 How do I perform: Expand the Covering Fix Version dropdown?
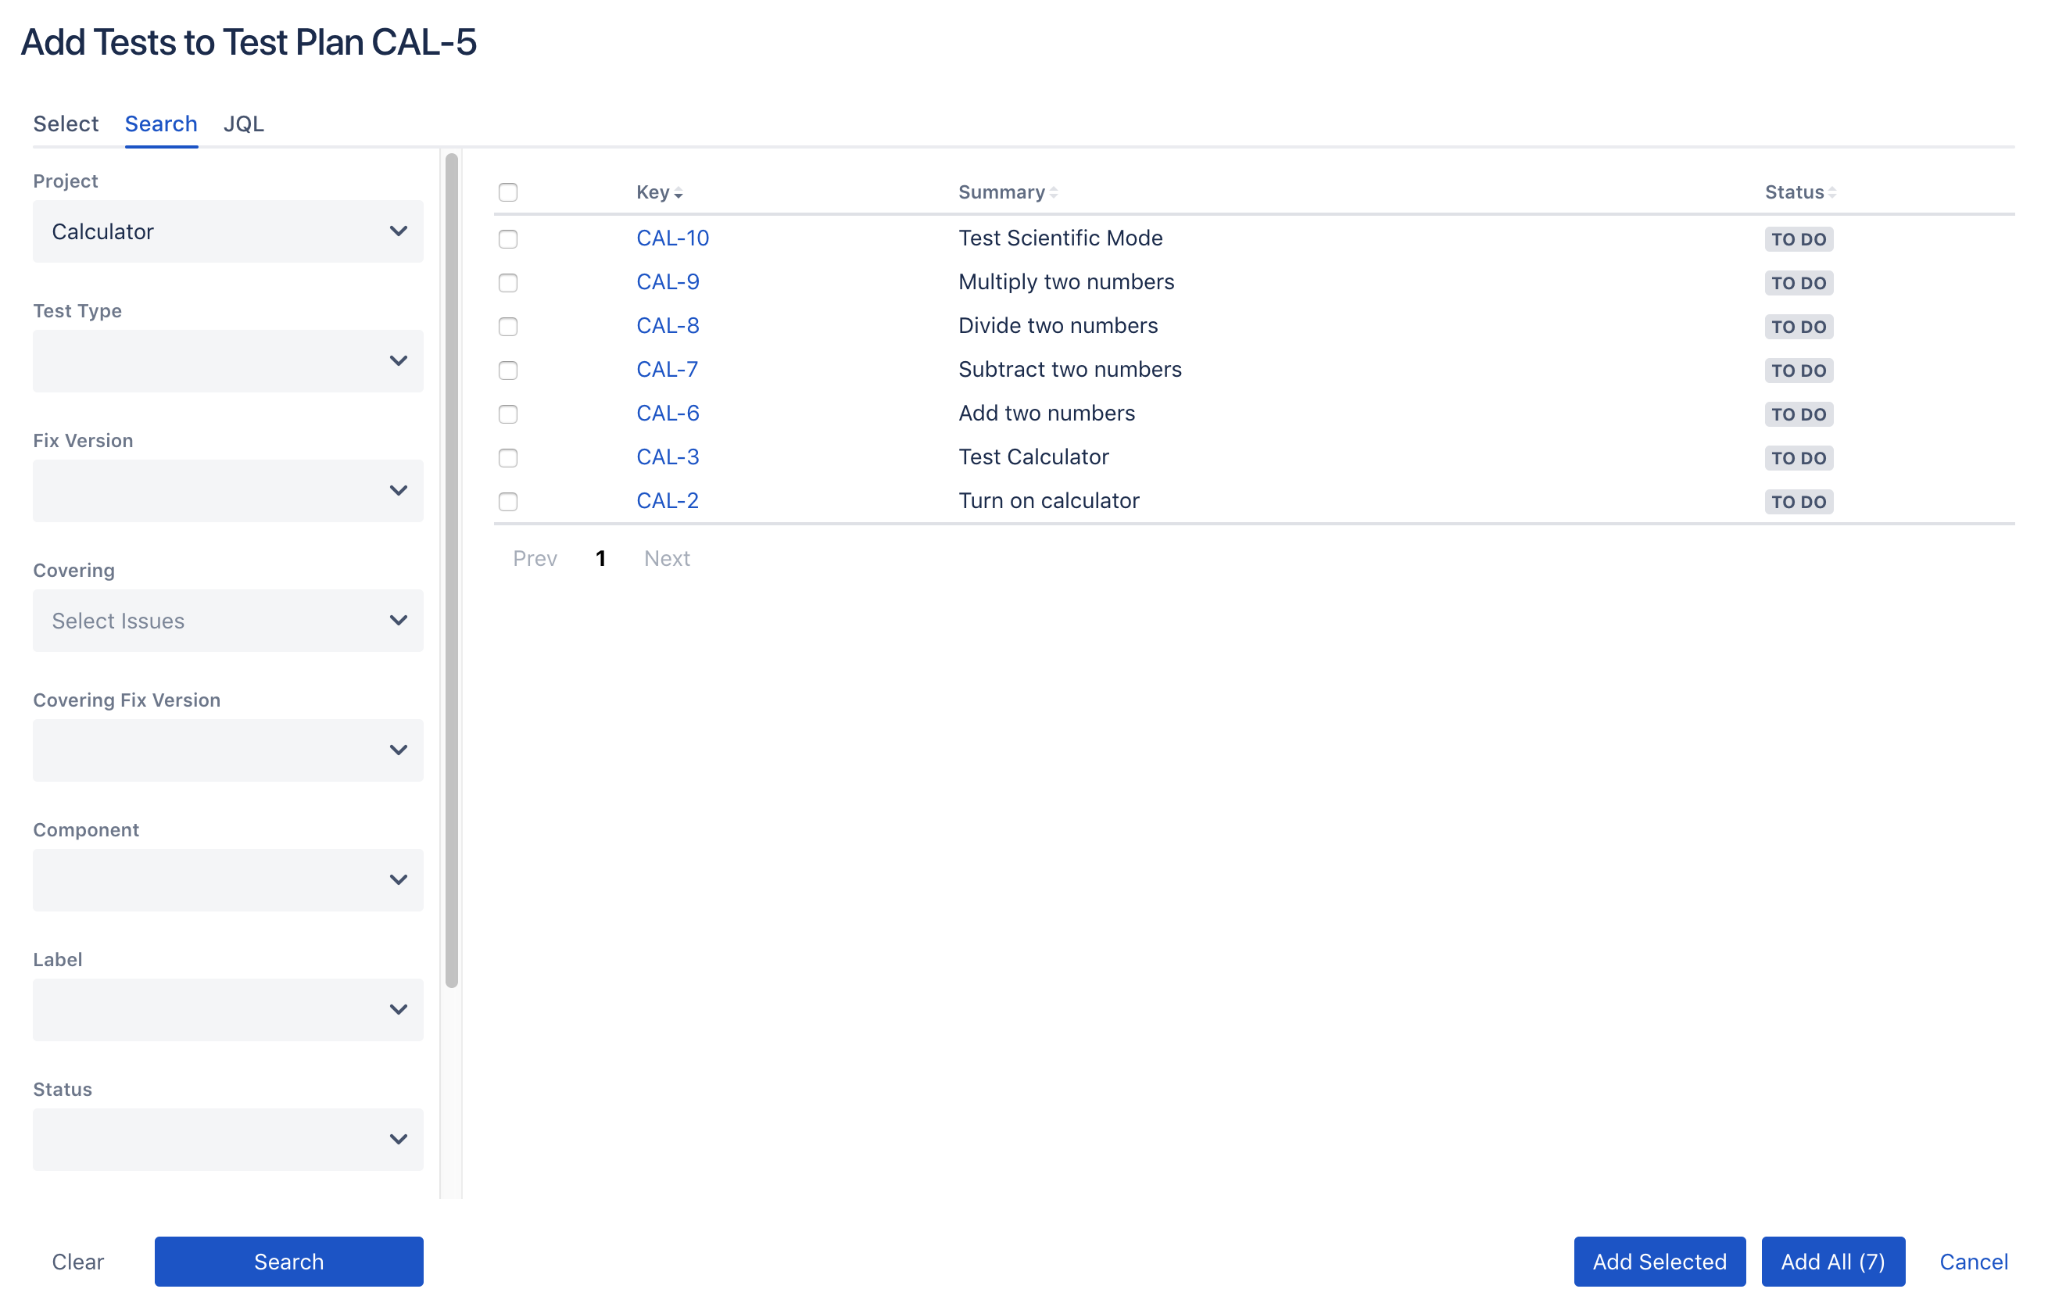pyautogui.click(x=228, y=750)
